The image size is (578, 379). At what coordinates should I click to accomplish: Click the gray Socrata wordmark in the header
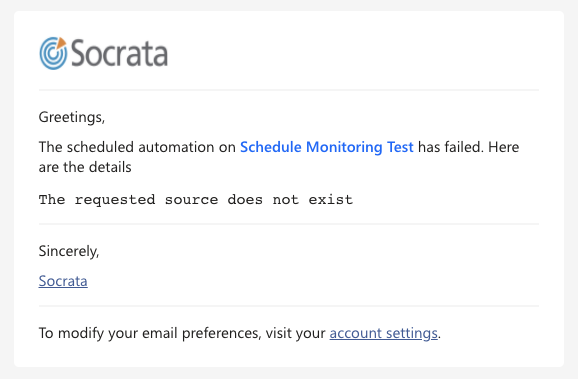tap(119, 53)
